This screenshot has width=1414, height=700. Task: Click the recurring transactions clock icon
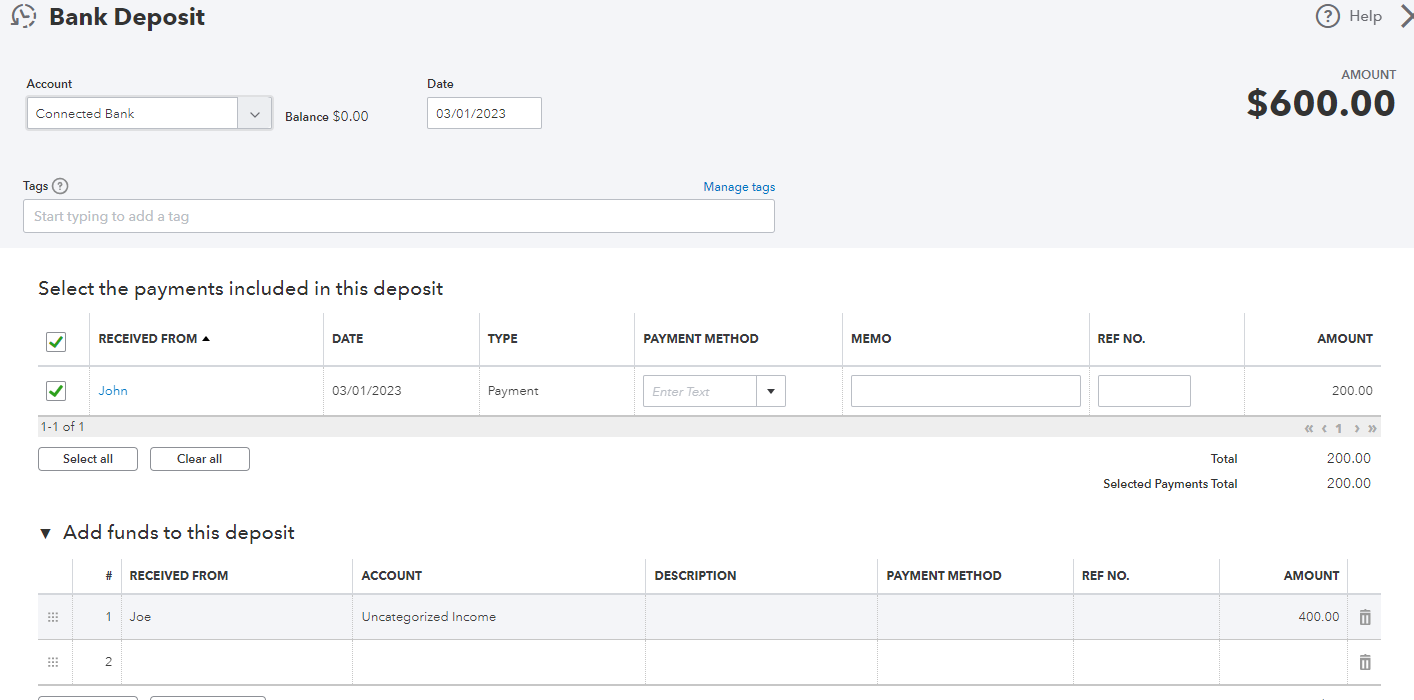[24, 16]
